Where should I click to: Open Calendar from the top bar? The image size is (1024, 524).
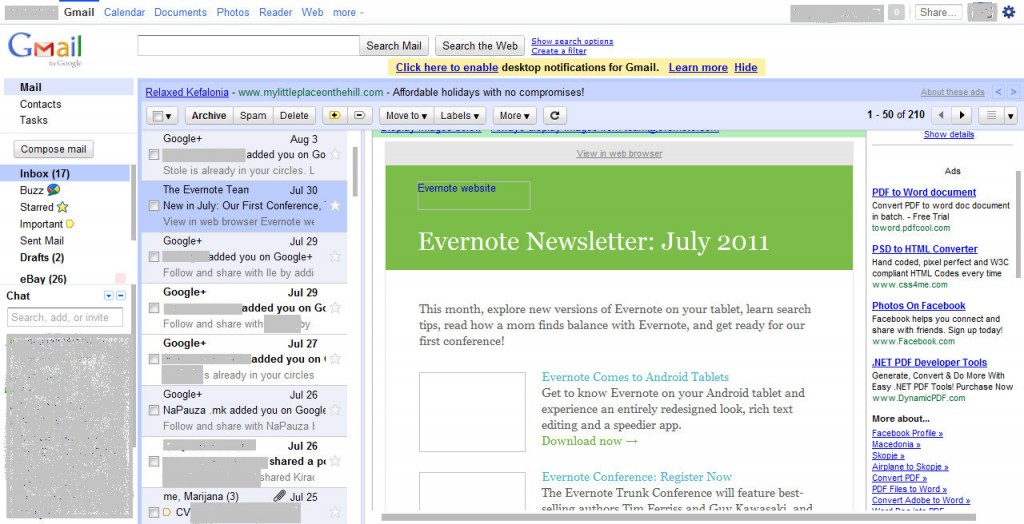[124, 12]
